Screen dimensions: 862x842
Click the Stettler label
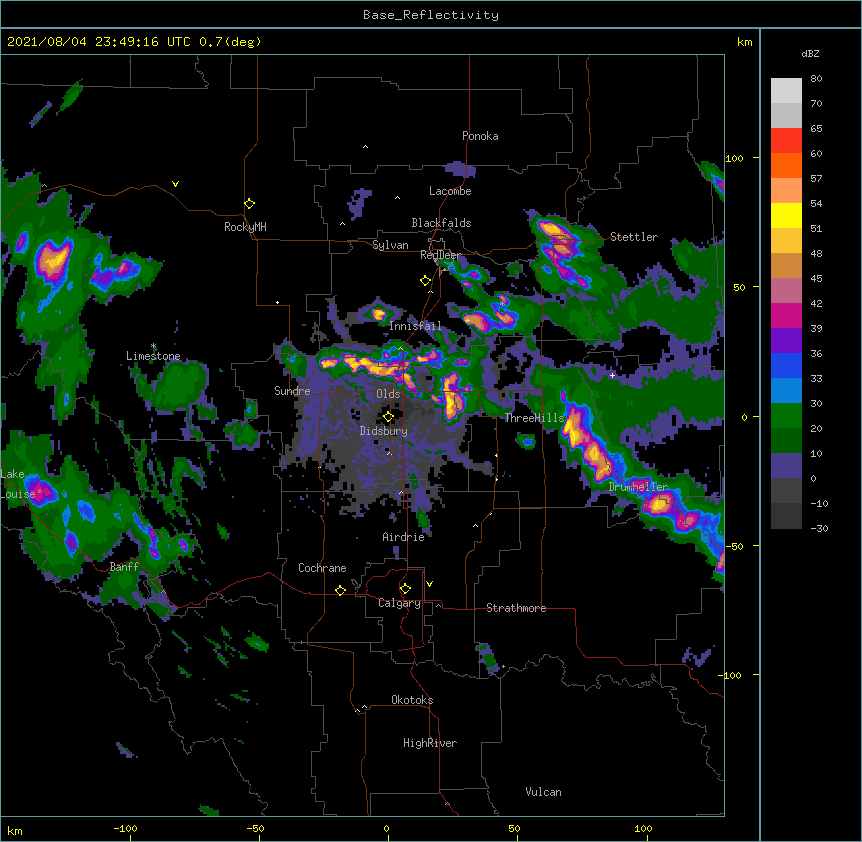pyautogui.click(x=634, y=237)
